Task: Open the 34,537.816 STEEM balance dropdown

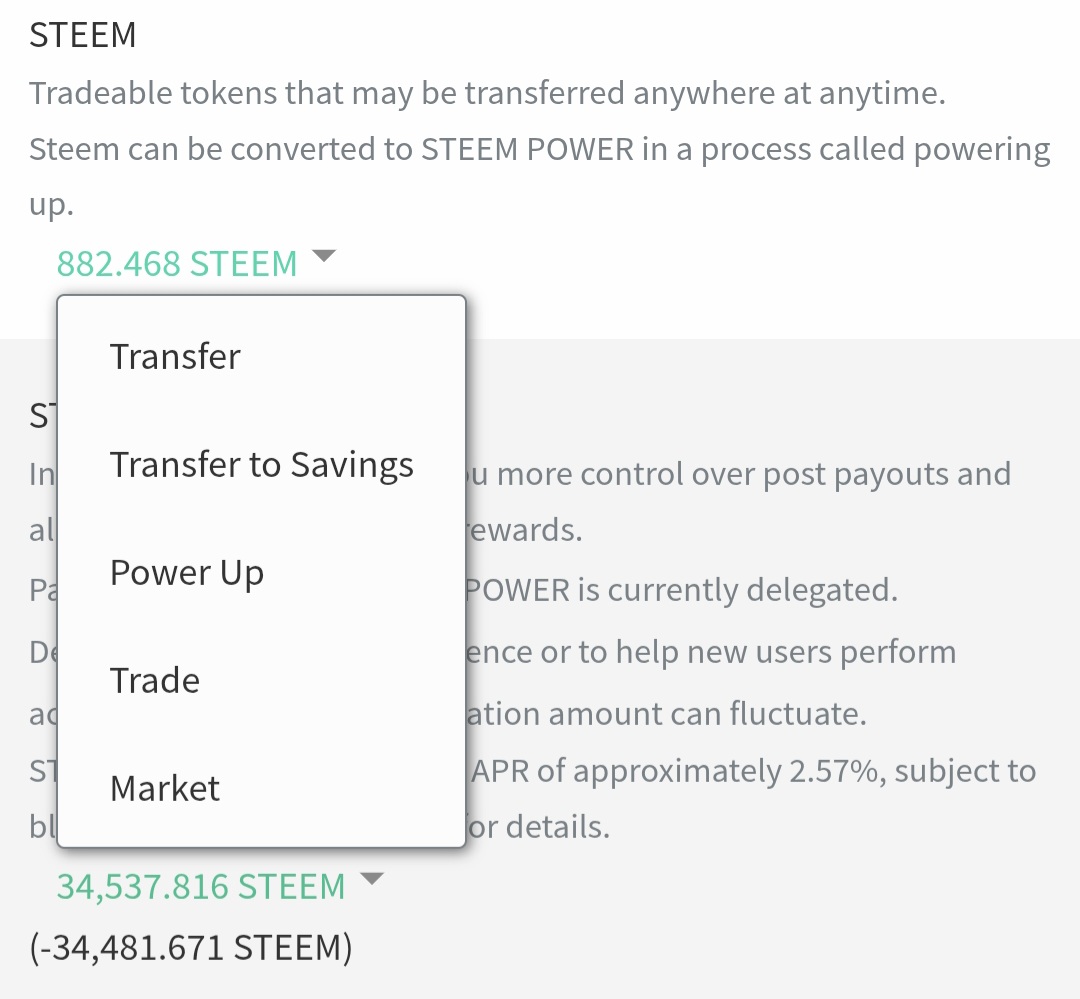Action: point(200,886)
